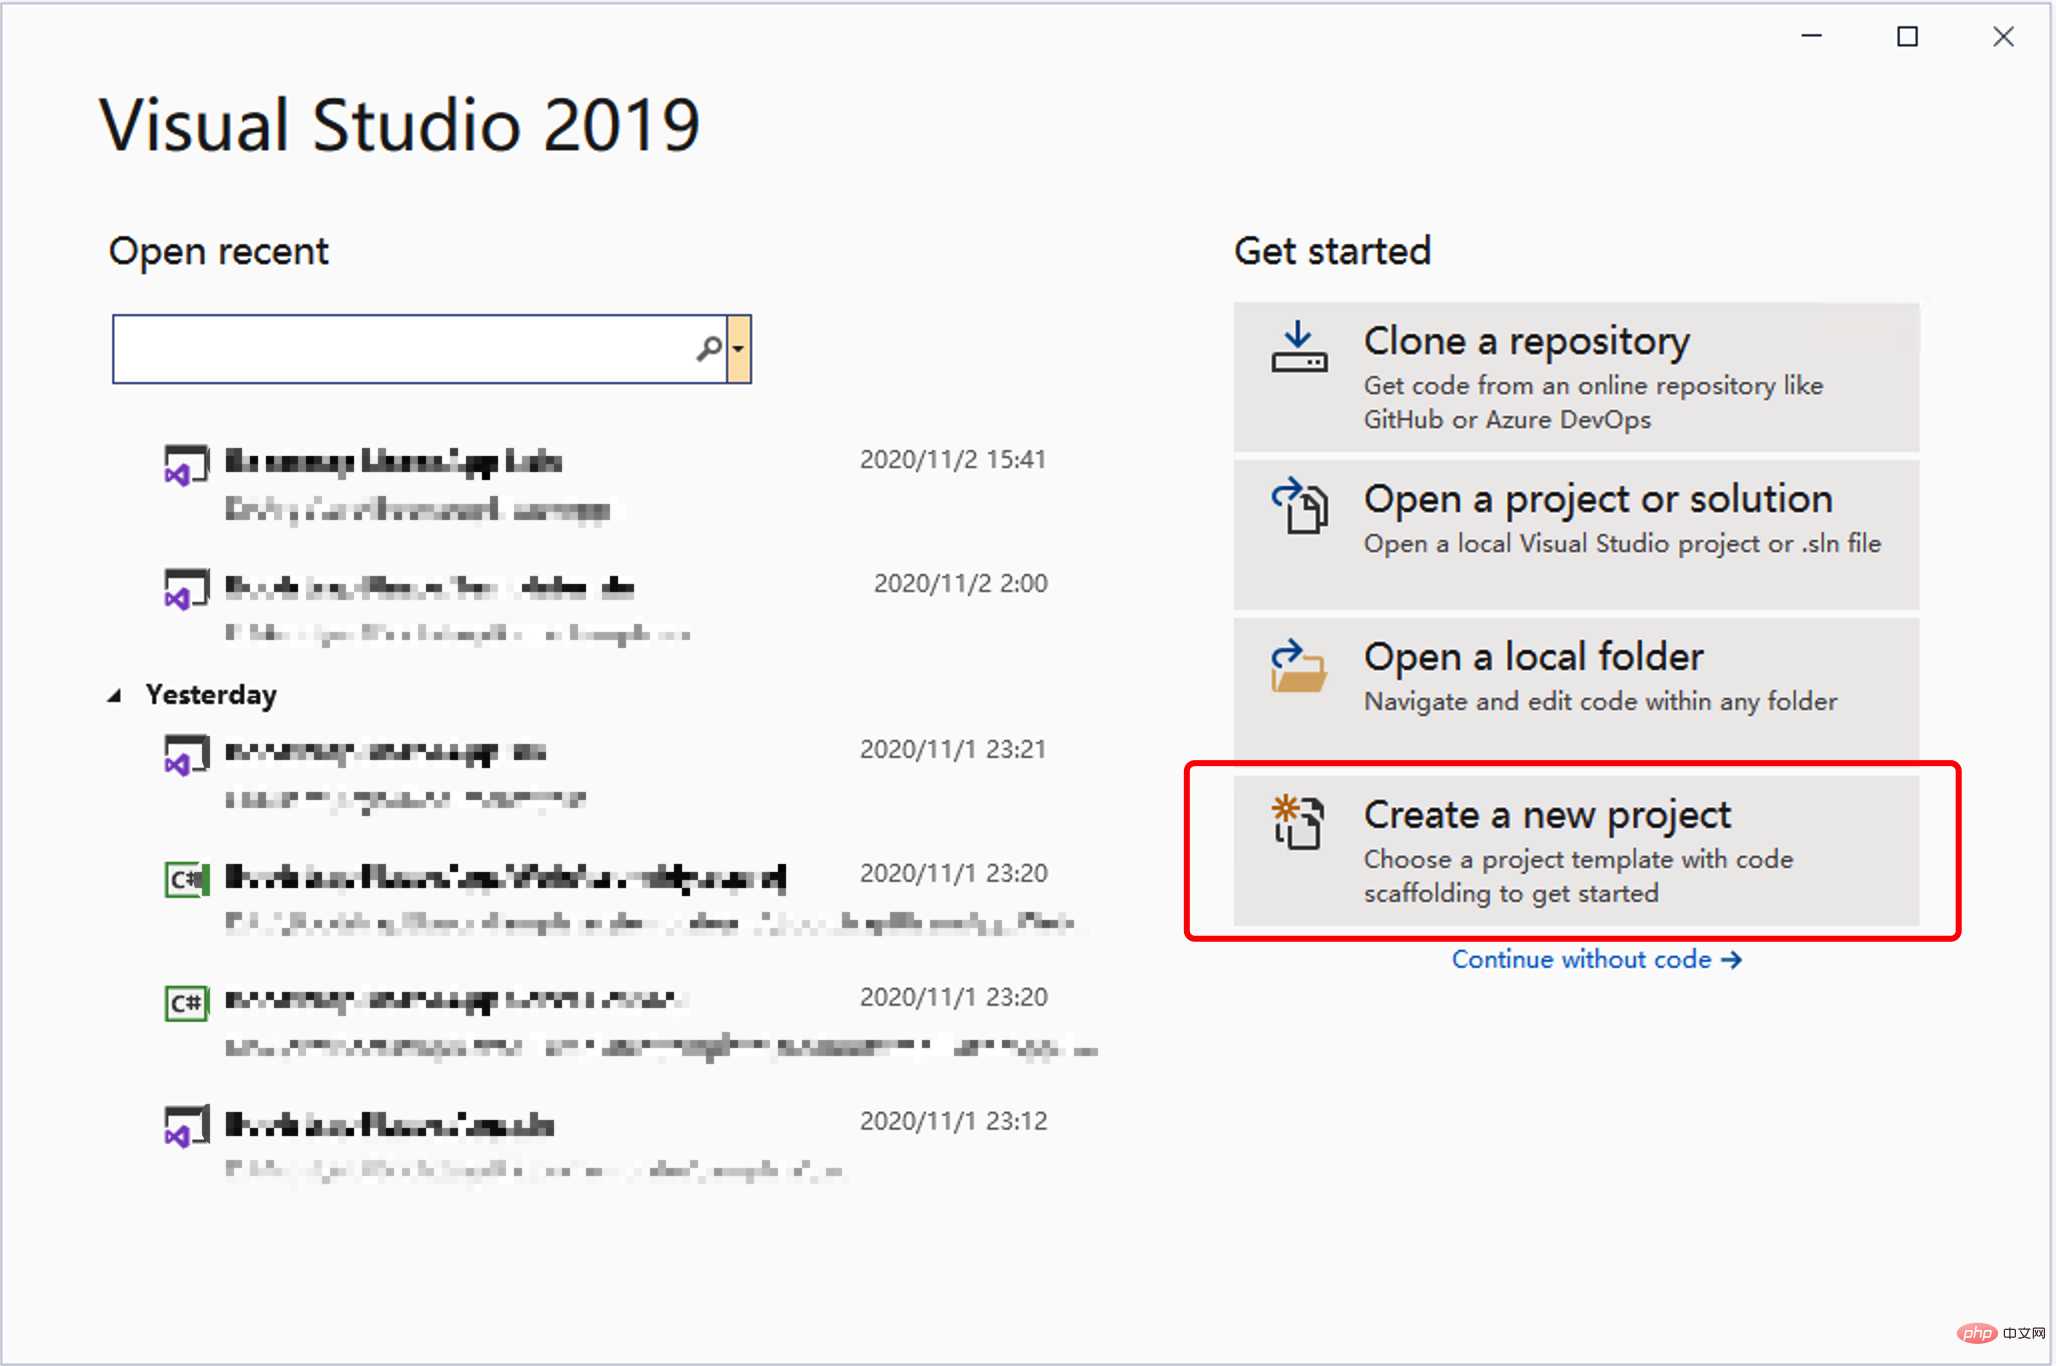Screen dimensions: 2056x1366
Task: Click solution icon of item dated 2020/11/1 23:21
Action: tap(186, 754)
